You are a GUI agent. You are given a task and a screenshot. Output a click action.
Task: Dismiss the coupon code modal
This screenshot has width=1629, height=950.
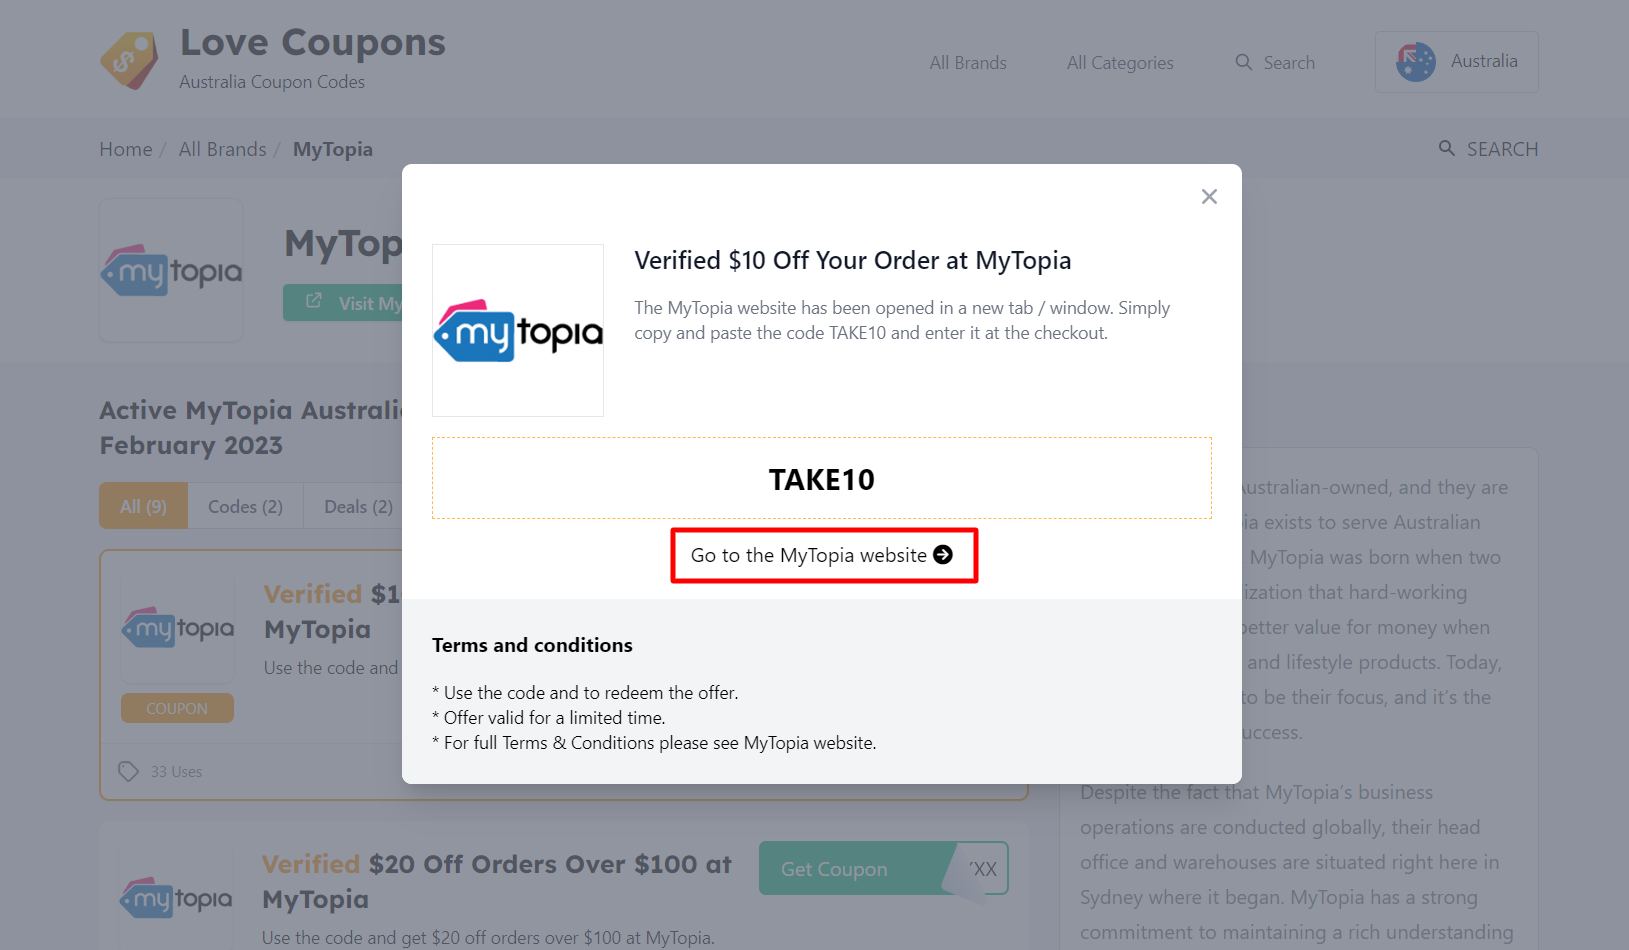point(1209,196)
